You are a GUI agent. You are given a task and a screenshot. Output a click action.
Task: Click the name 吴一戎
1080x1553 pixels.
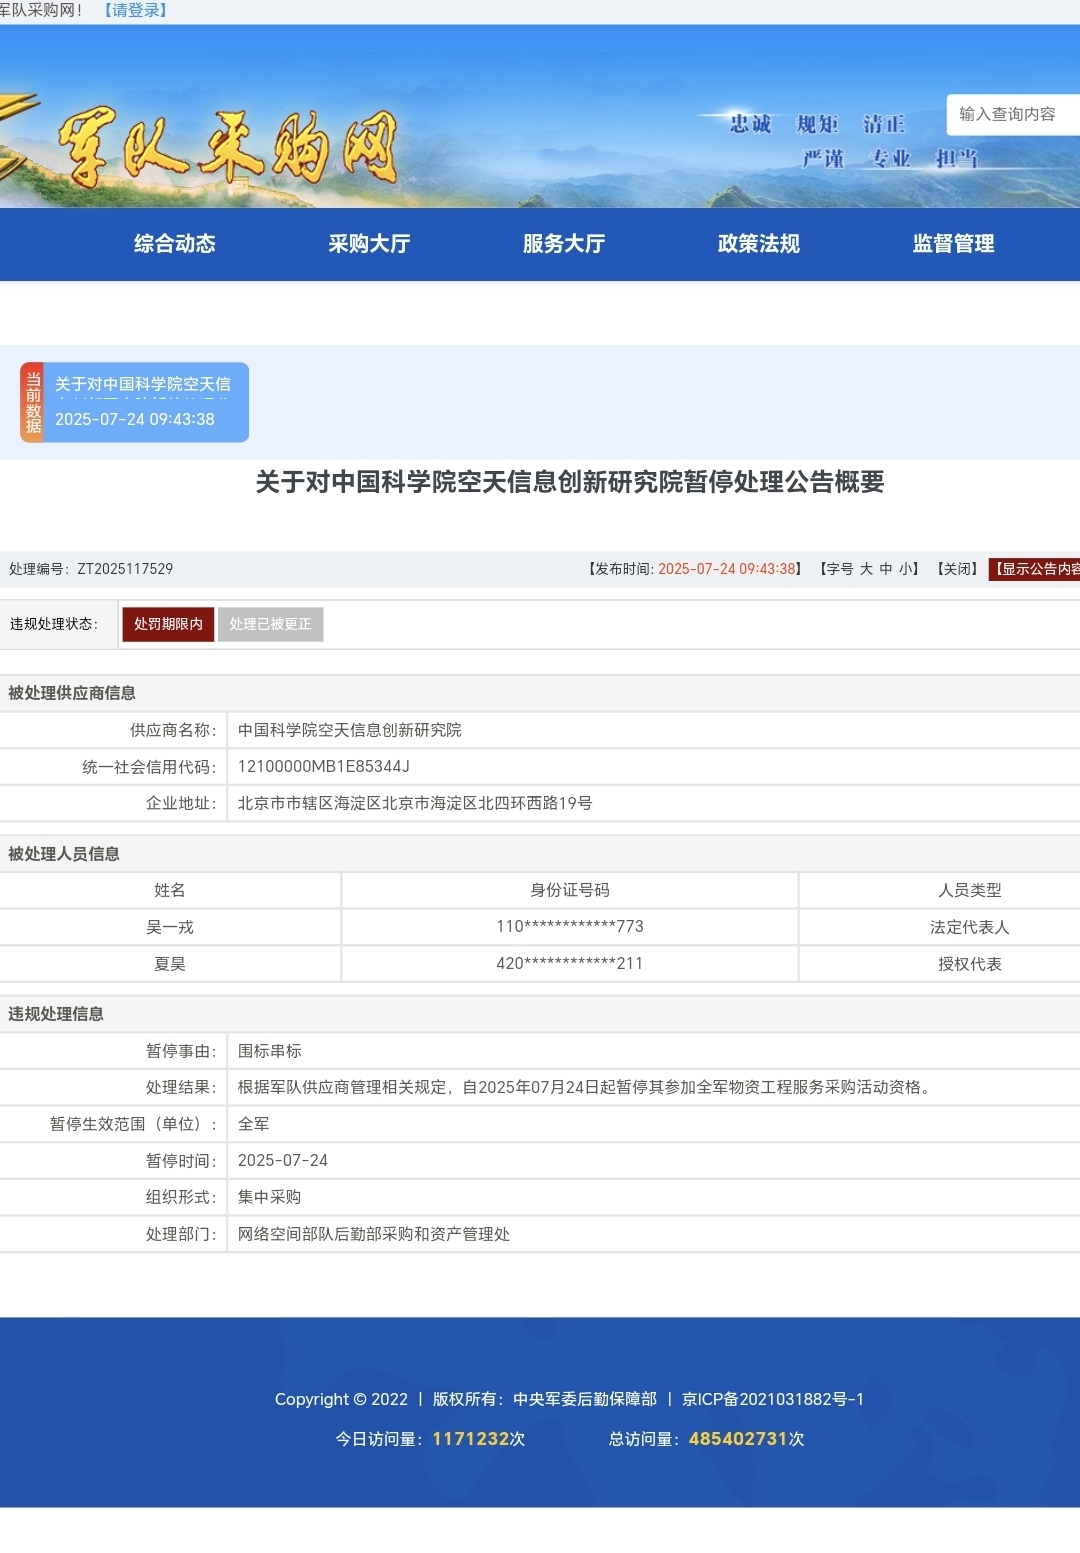pos(170,928)
